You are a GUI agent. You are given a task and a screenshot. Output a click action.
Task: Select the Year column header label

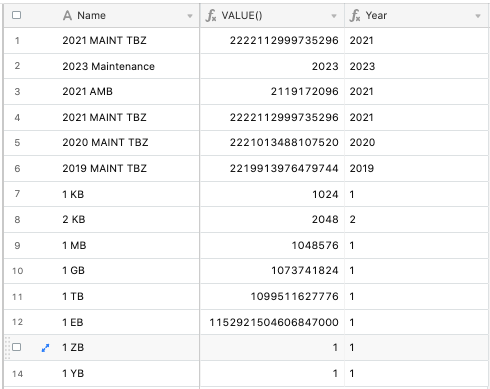[376, 15]
